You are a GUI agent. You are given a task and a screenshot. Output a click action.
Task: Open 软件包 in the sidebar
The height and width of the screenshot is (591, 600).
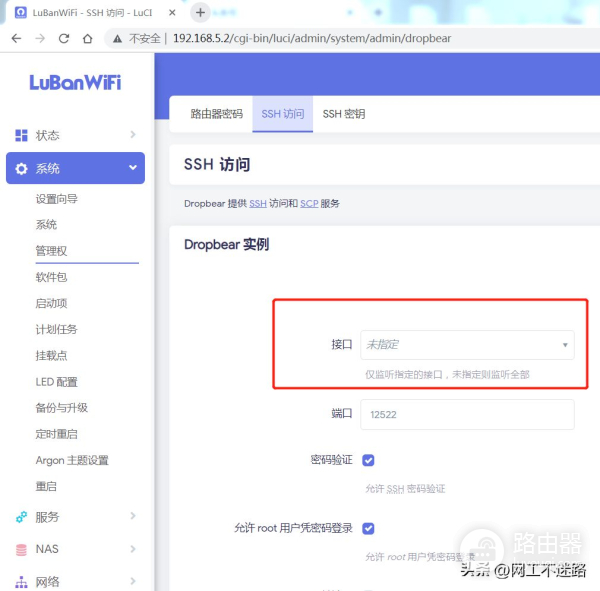pos(51,277)
